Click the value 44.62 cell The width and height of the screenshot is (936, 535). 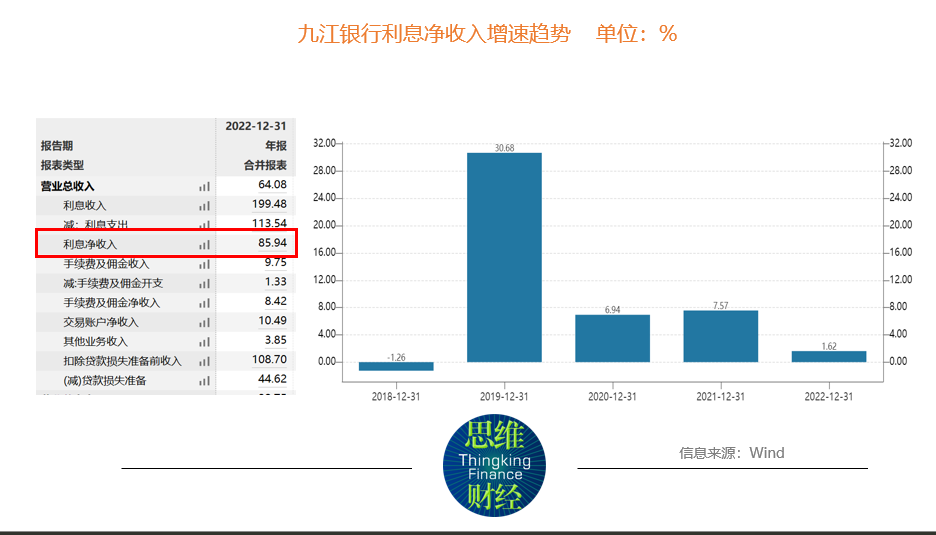pyautogui.click(x=272, y=379)
